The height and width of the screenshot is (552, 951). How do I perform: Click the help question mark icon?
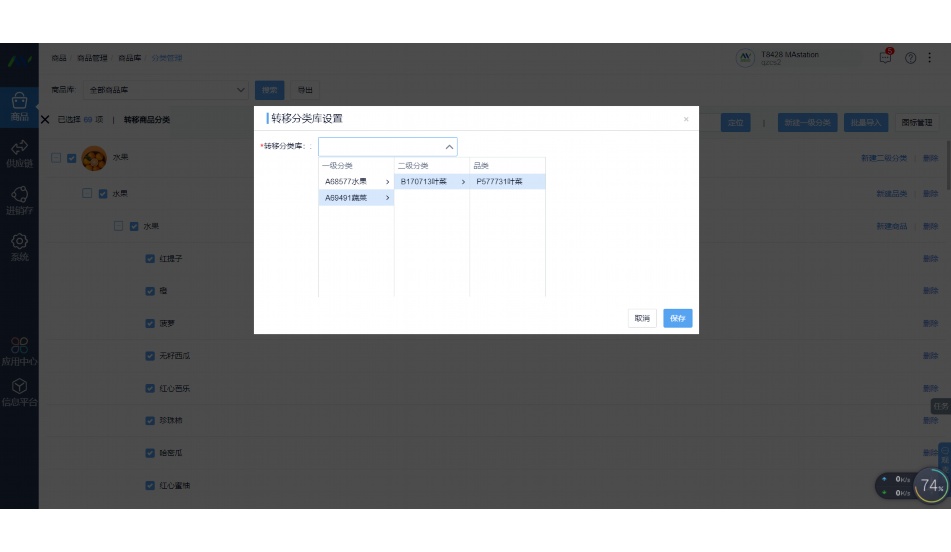tap(910, 58)
